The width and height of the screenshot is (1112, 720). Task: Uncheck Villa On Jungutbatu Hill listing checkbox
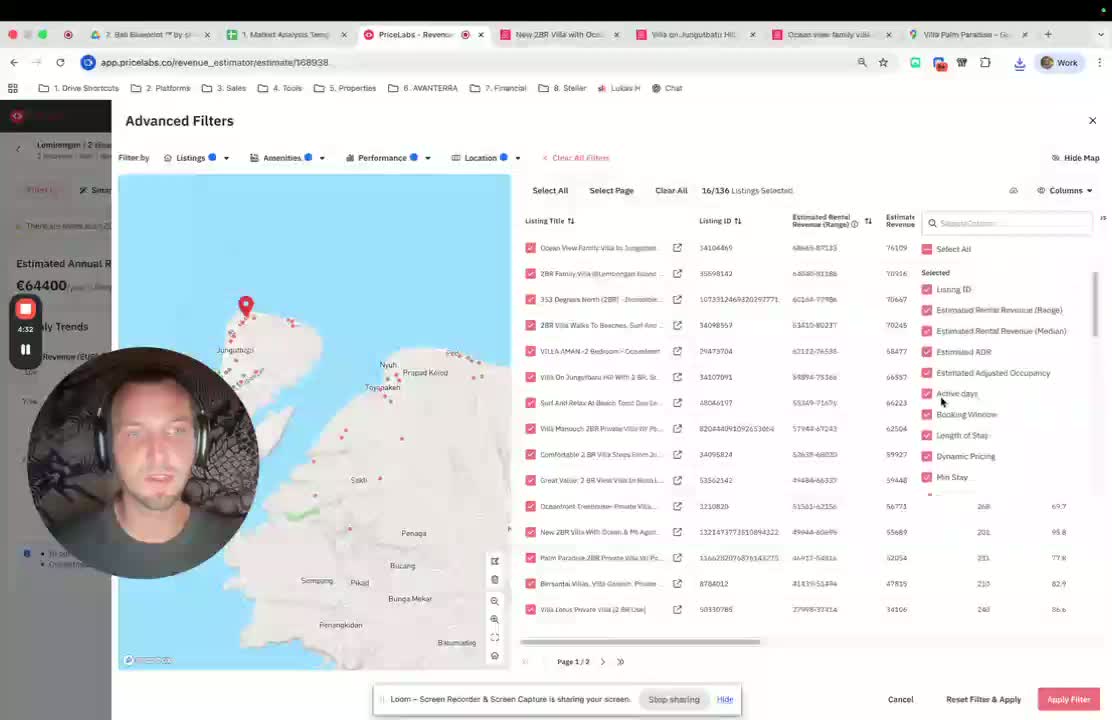[x=530, y=377]
